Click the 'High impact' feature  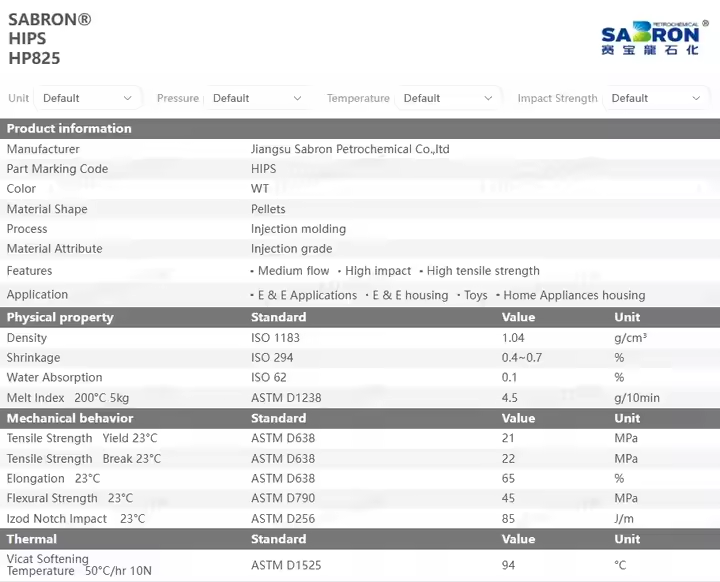coord(378,271)
